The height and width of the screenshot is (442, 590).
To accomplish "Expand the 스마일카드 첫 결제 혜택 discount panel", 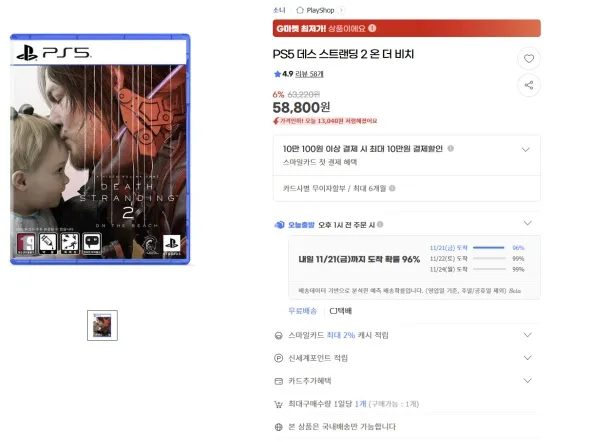I will [x=526, y=149].
